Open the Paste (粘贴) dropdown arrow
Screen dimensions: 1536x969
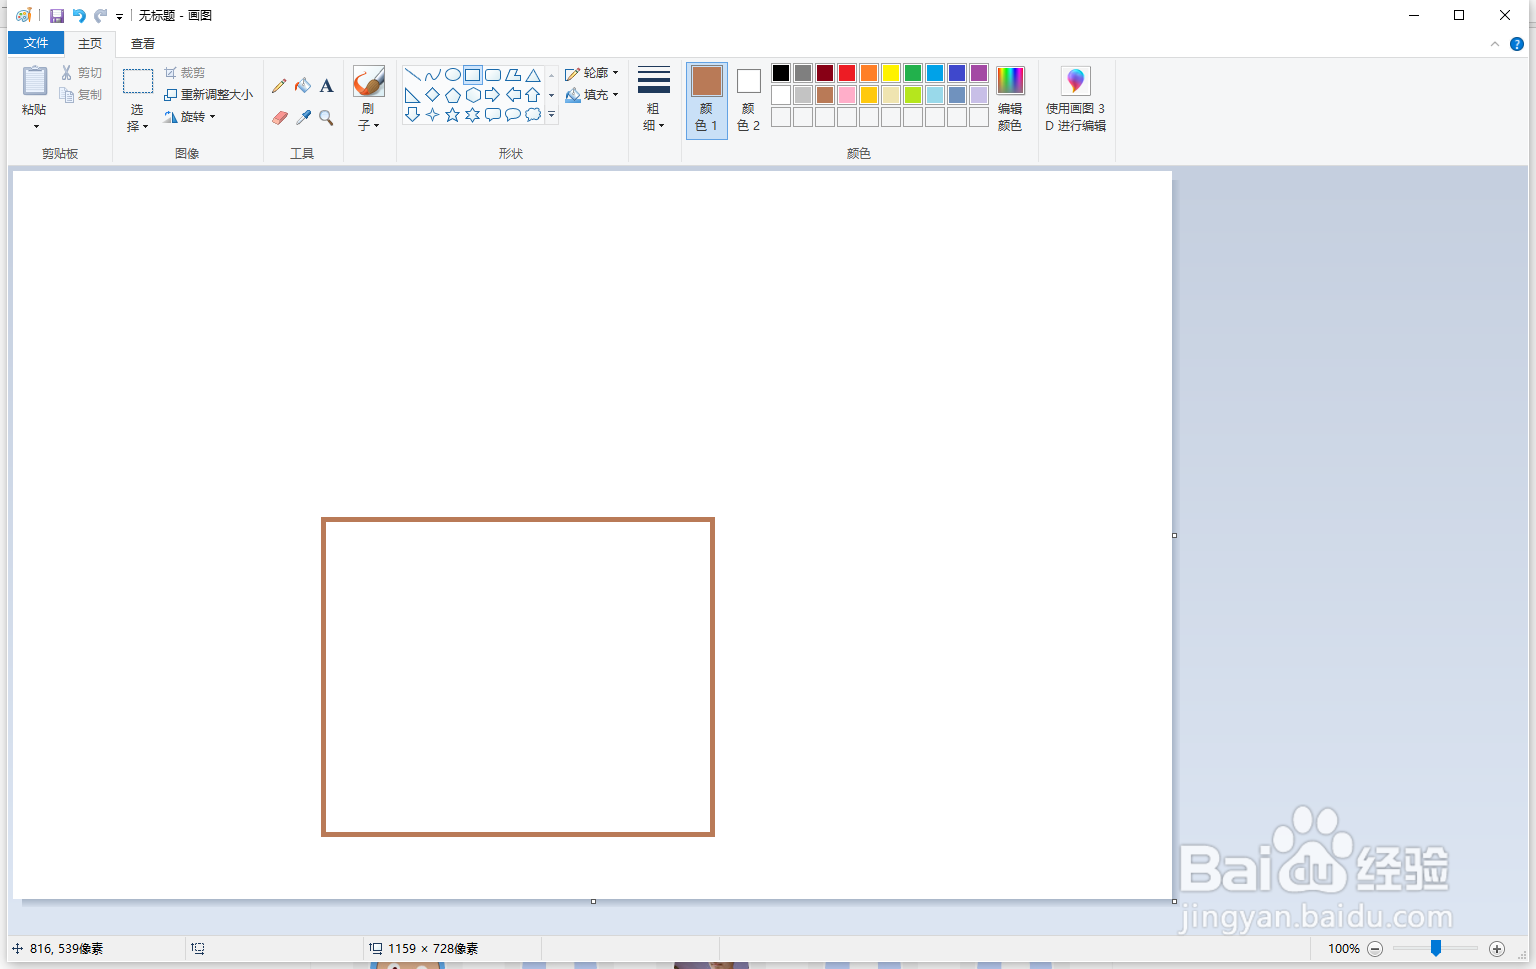point(36,127)
